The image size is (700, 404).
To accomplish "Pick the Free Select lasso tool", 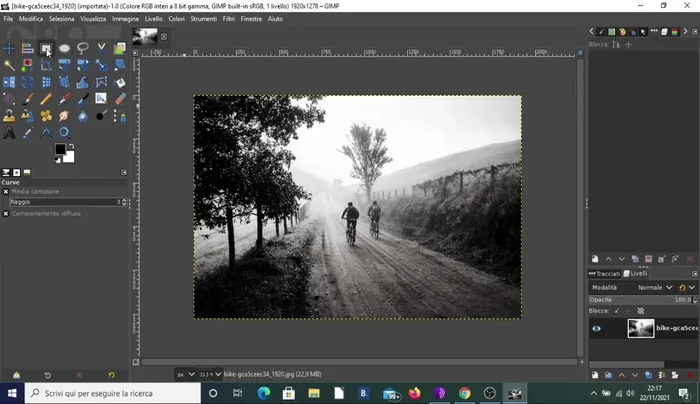I will 83,48.
